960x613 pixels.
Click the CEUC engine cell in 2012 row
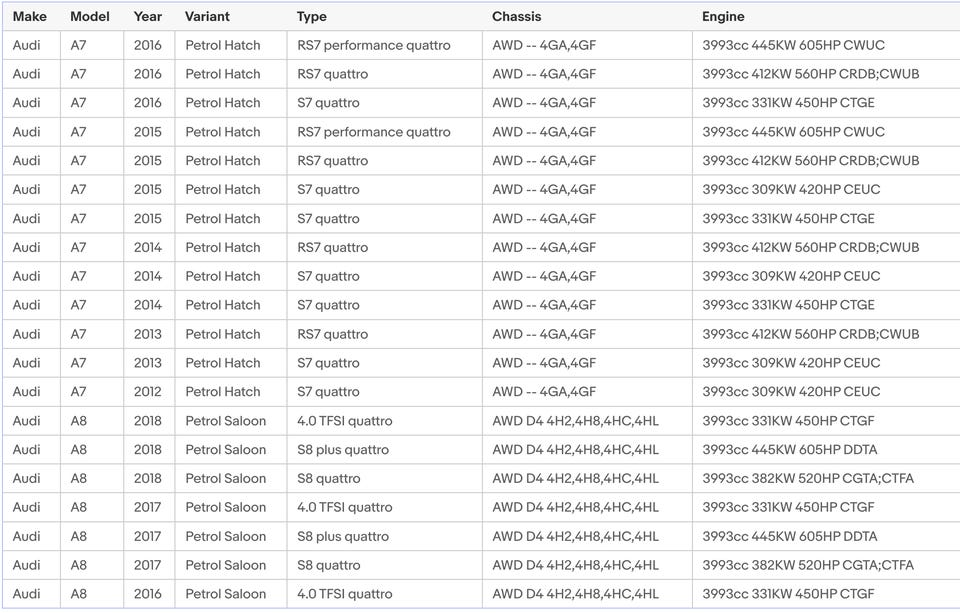791,392
